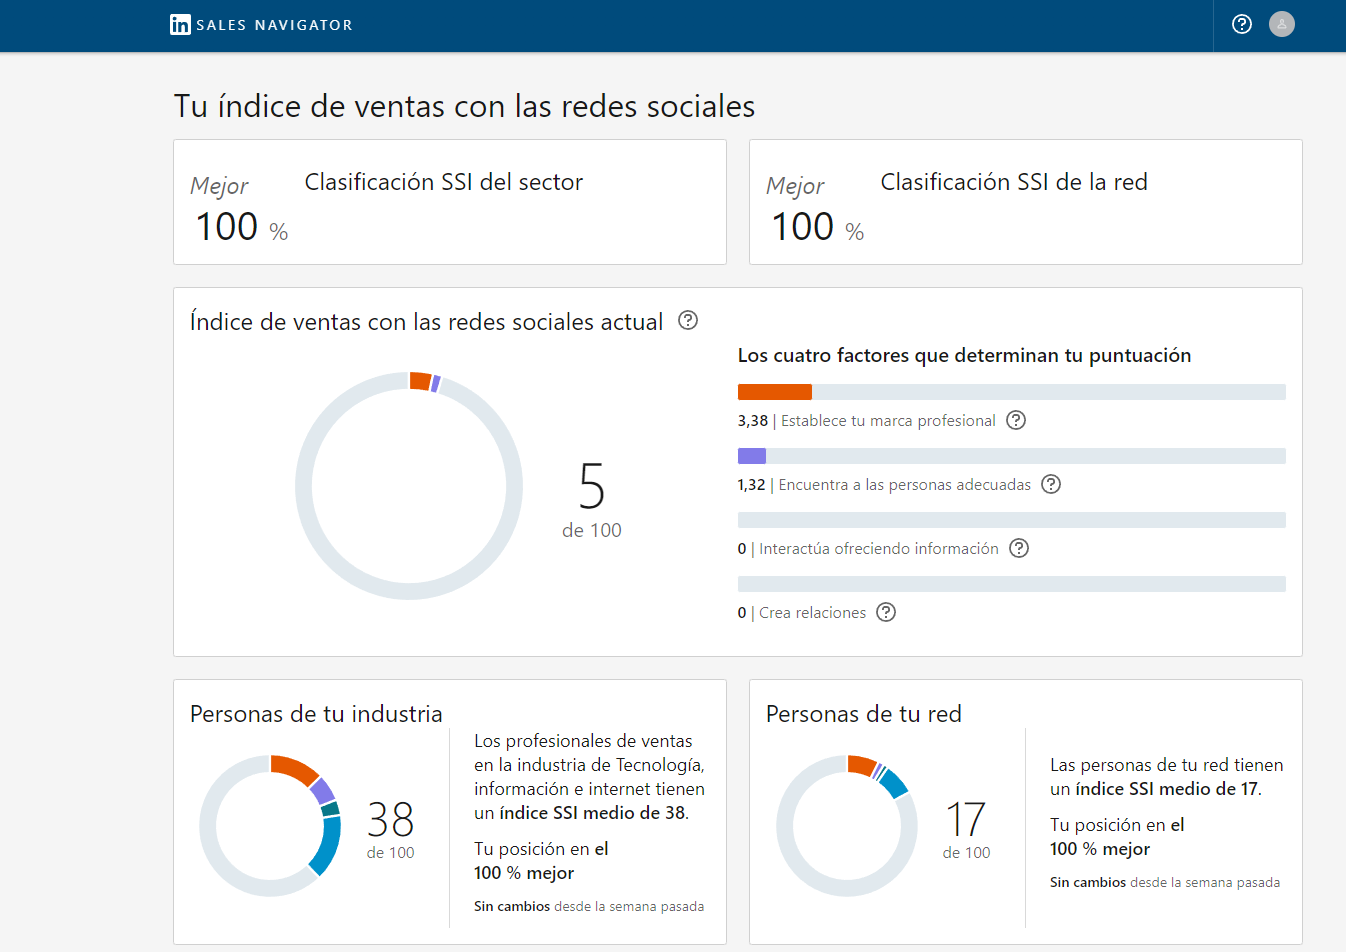Screen dimensions: 1346x952
Task: Click Los cuatro factores heading
Action: 964,355
